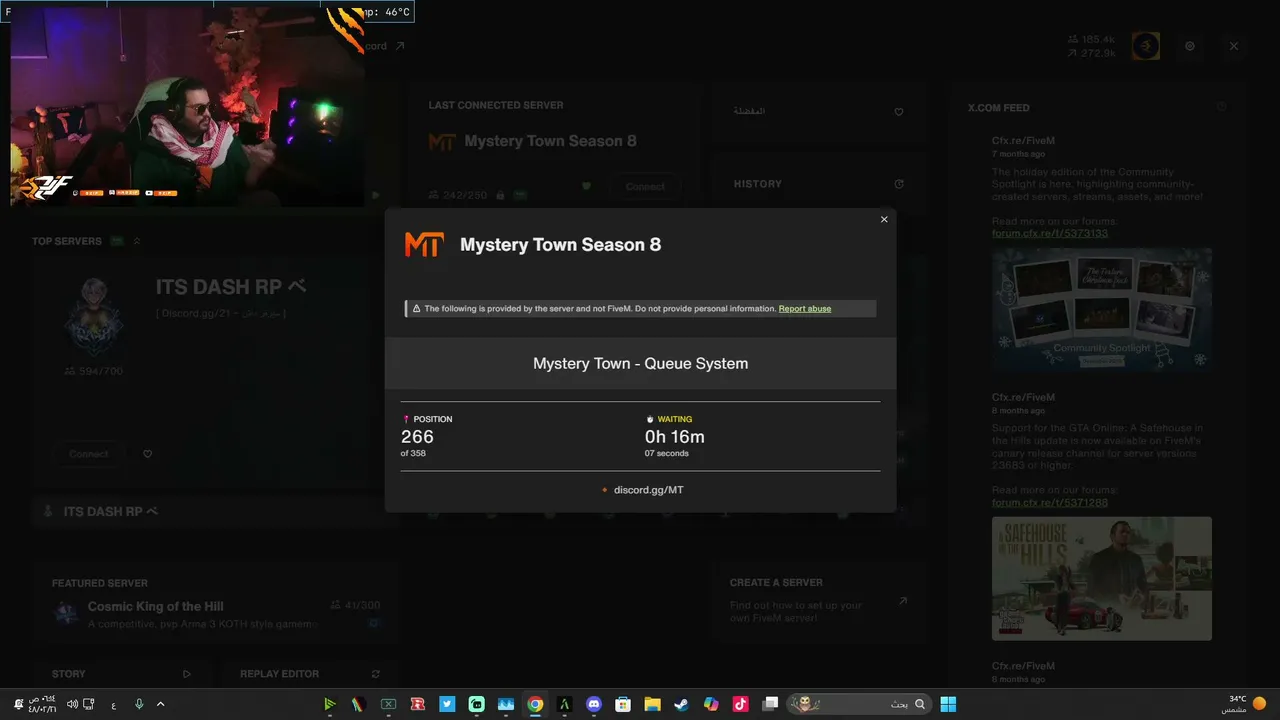Open Copilot from the taskbar
The width and height of the screenshot is (1280, 720).
711,704
